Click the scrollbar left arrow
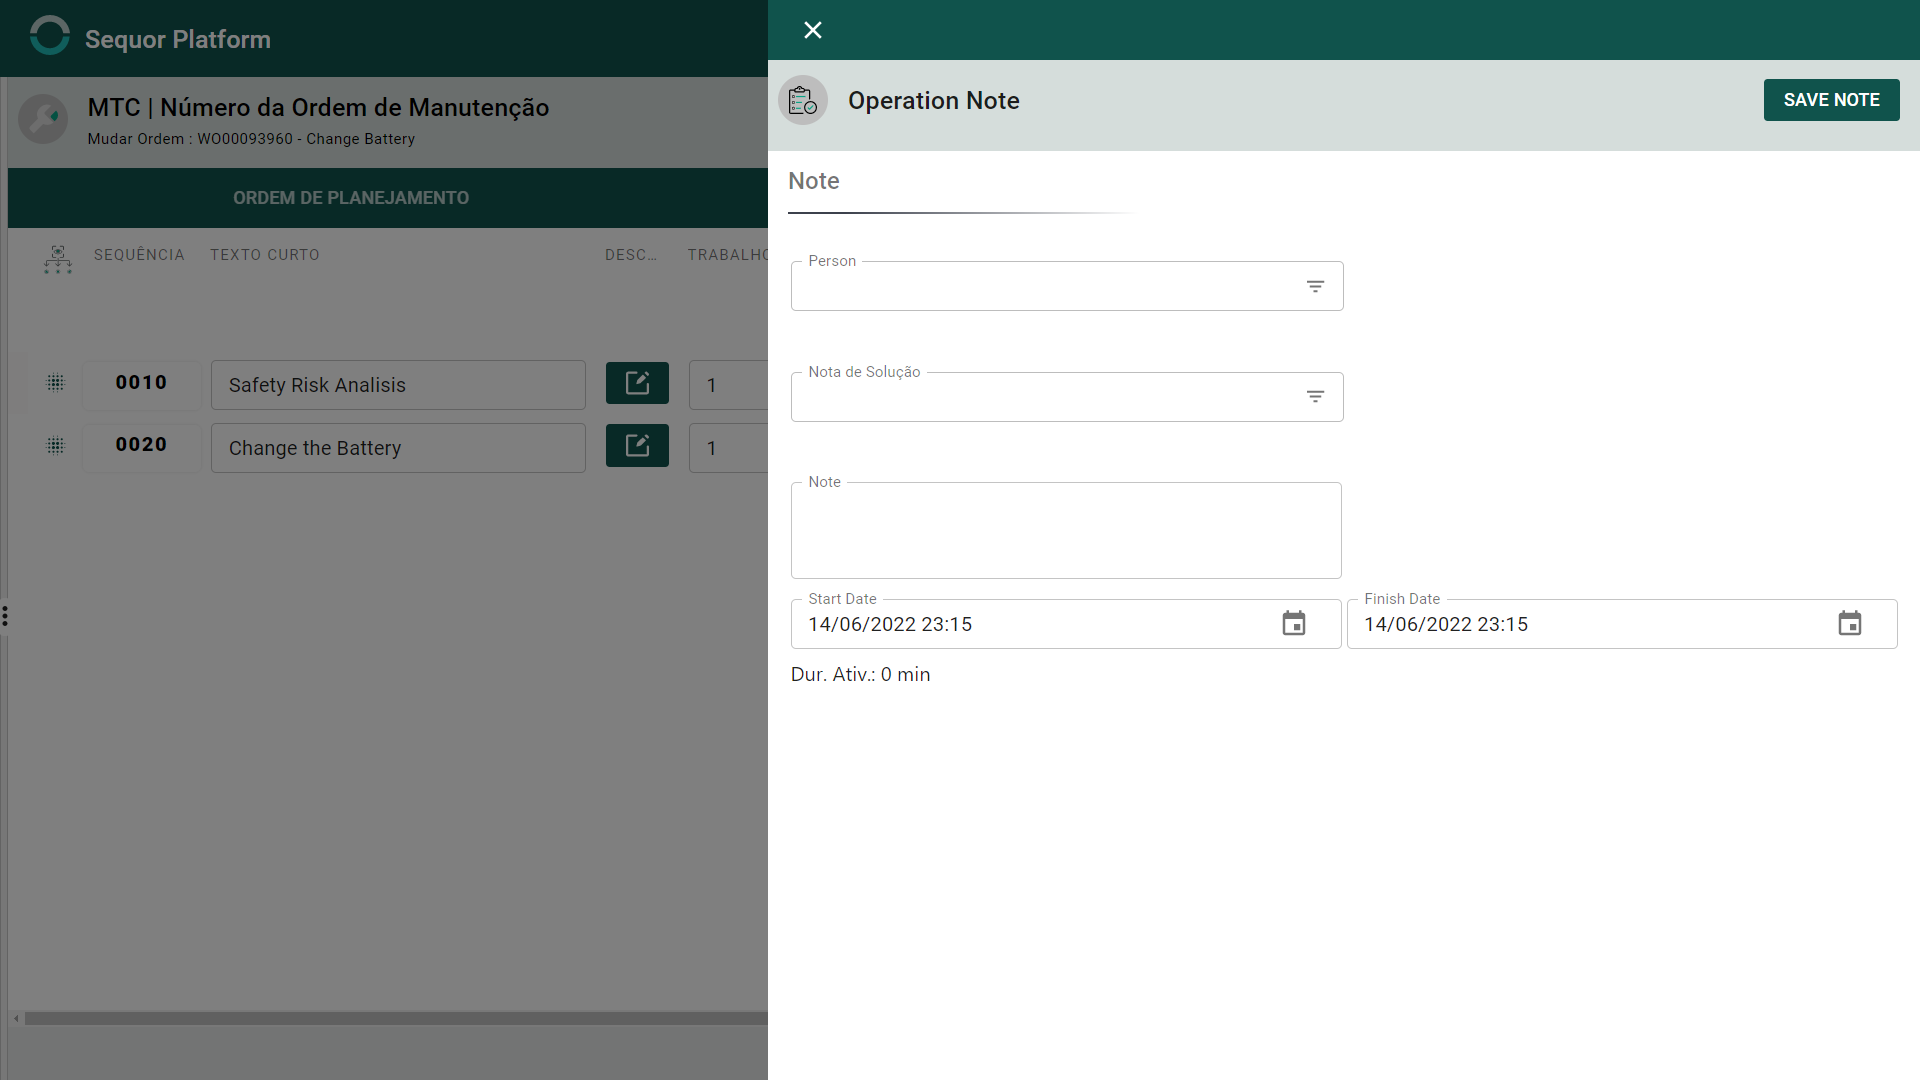Screen dimensions: 1920x1080 point(16,1018)
